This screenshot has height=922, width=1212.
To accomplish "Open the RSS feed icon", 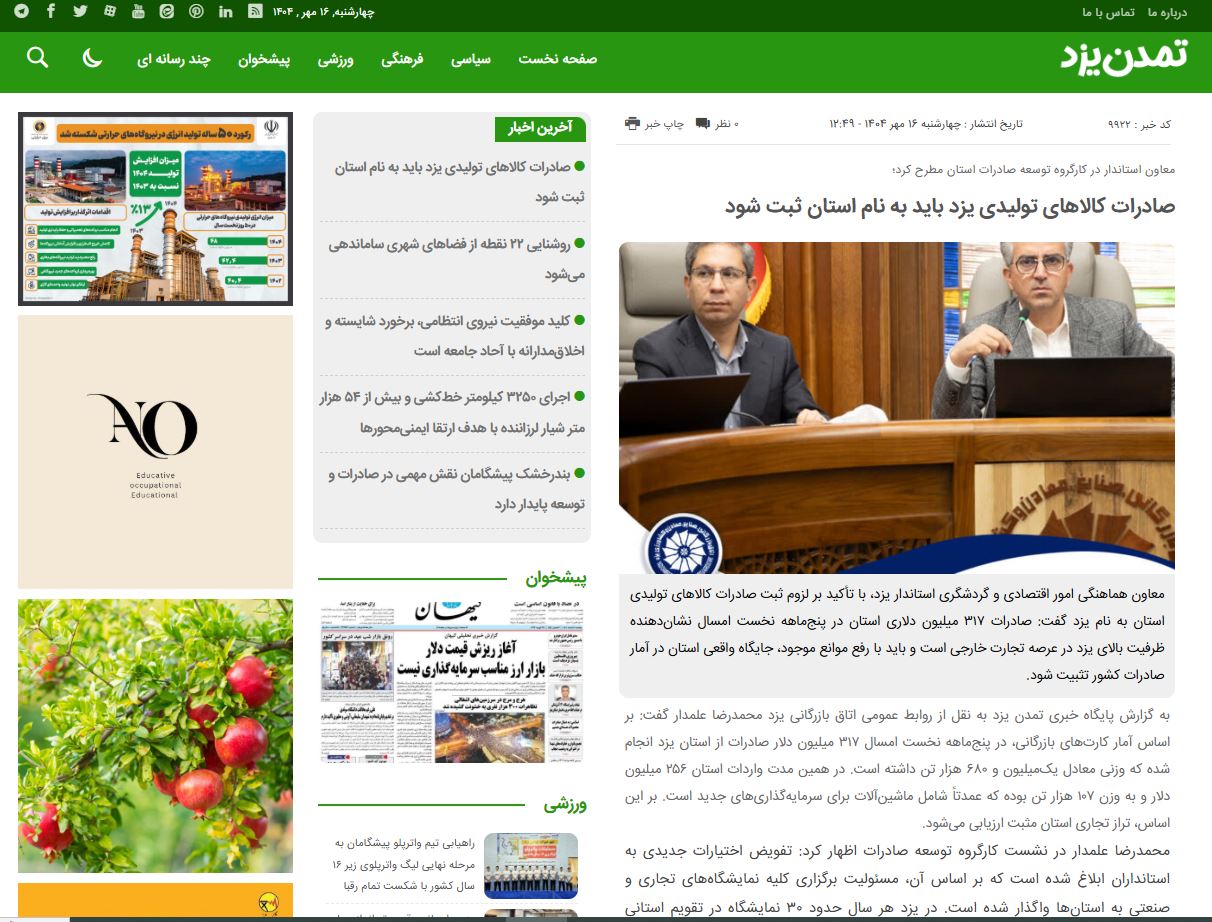I will point(255,12).
